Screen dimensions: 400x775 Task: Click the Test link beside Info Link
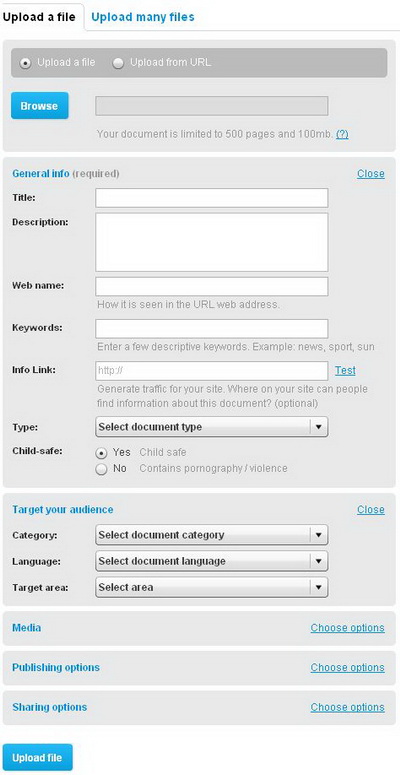point(345,371)
